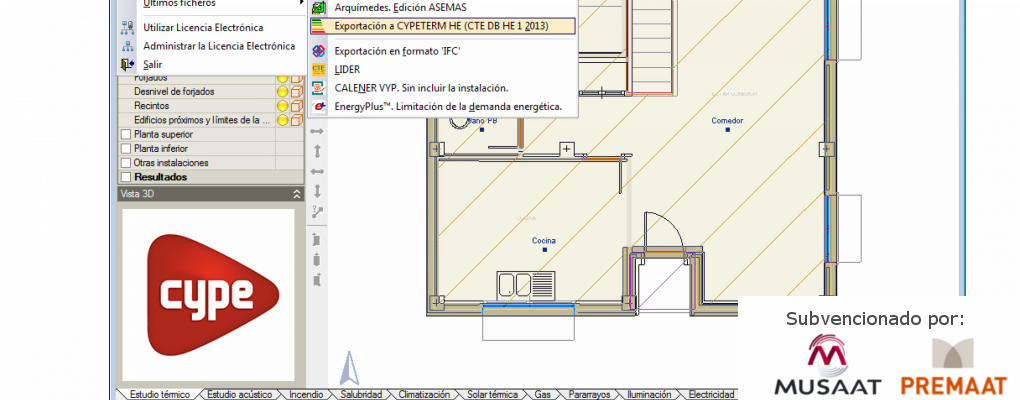Go to the Solar térmica tab

point(492,394)
